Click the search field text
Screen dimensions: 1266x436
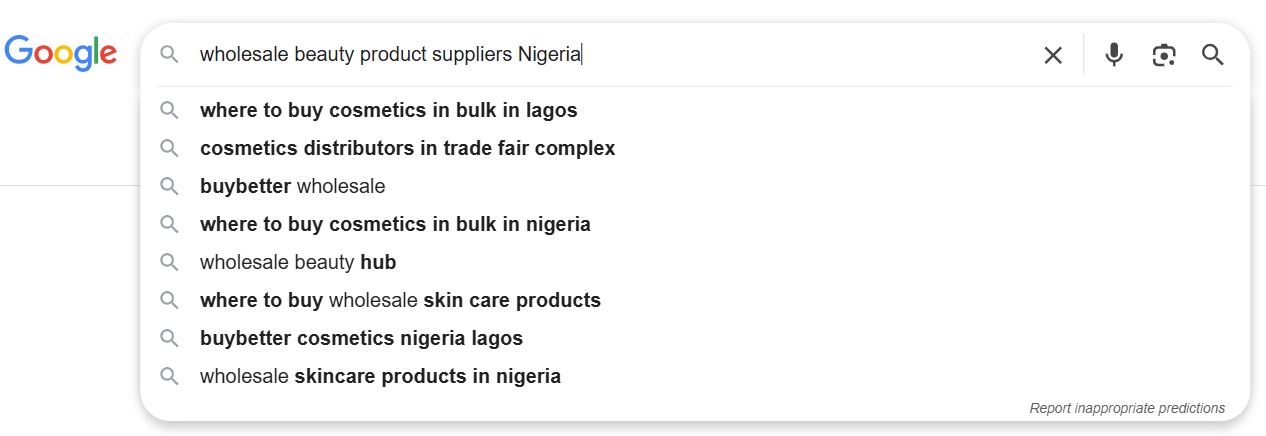pos(390,55)
